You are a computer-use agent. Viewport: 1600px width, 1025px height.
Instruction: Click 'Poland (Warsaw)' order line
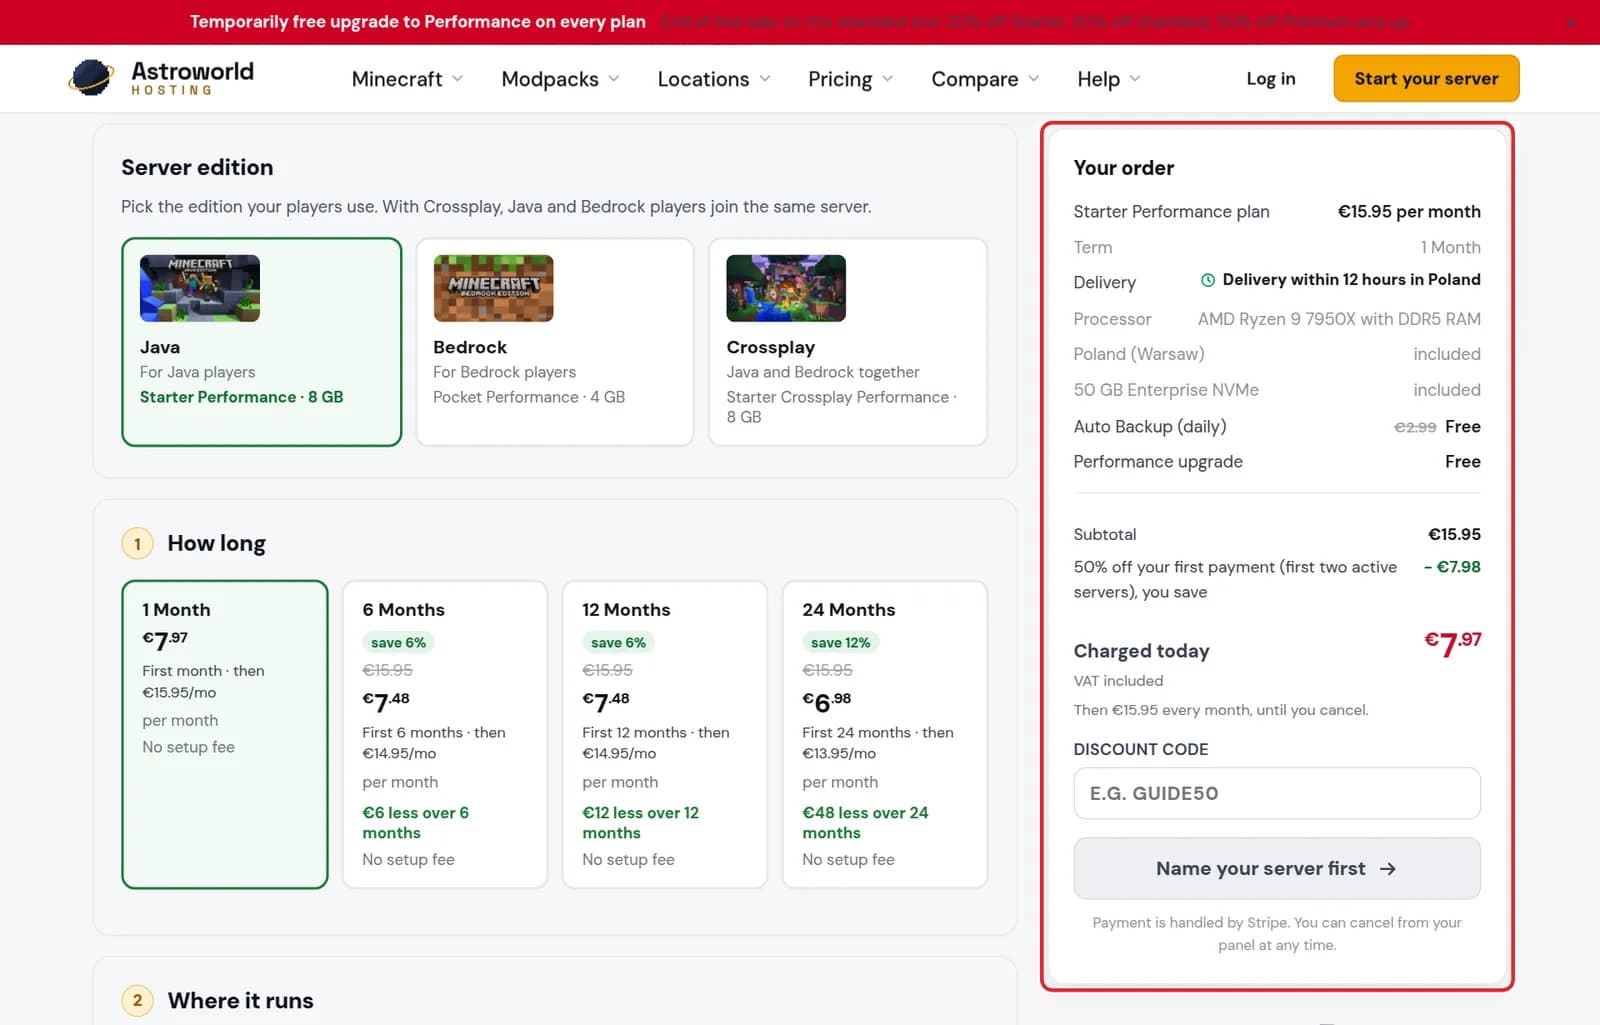[x=1277, y=354]
